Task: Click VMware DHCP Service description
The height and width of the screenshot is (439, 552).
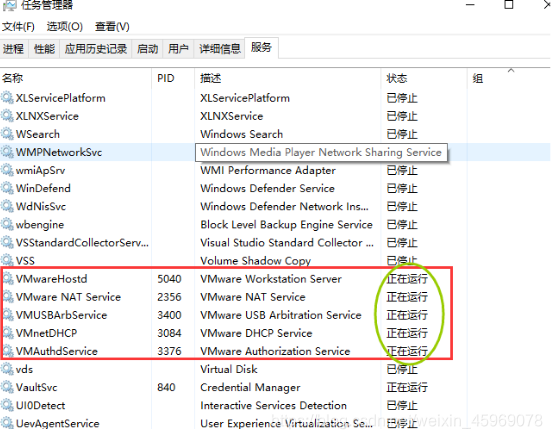Action: click(x=256, y=333)
